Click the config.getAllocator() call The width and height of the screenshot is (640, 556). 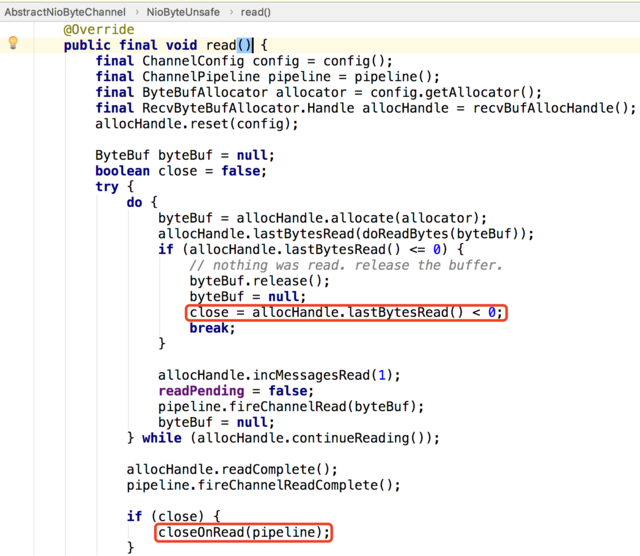pos(452,92)
